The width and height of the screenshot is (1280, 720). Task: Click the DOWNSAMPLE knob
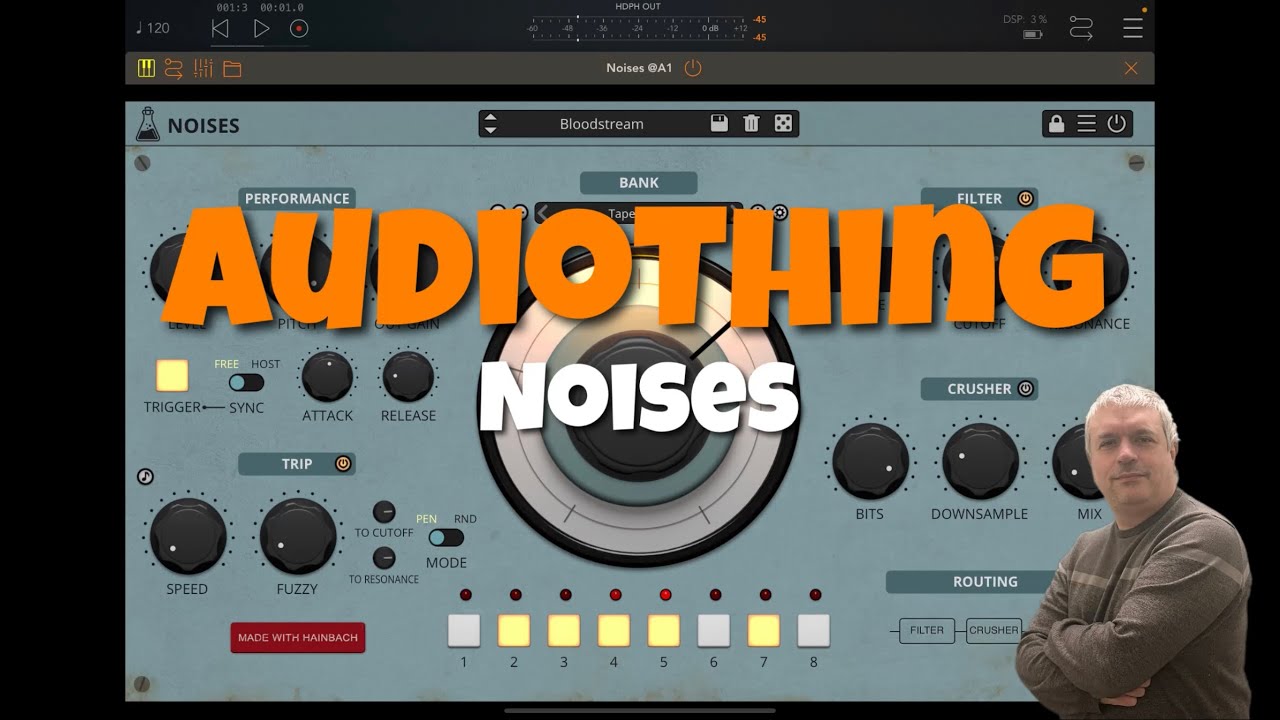coord(980,461)
